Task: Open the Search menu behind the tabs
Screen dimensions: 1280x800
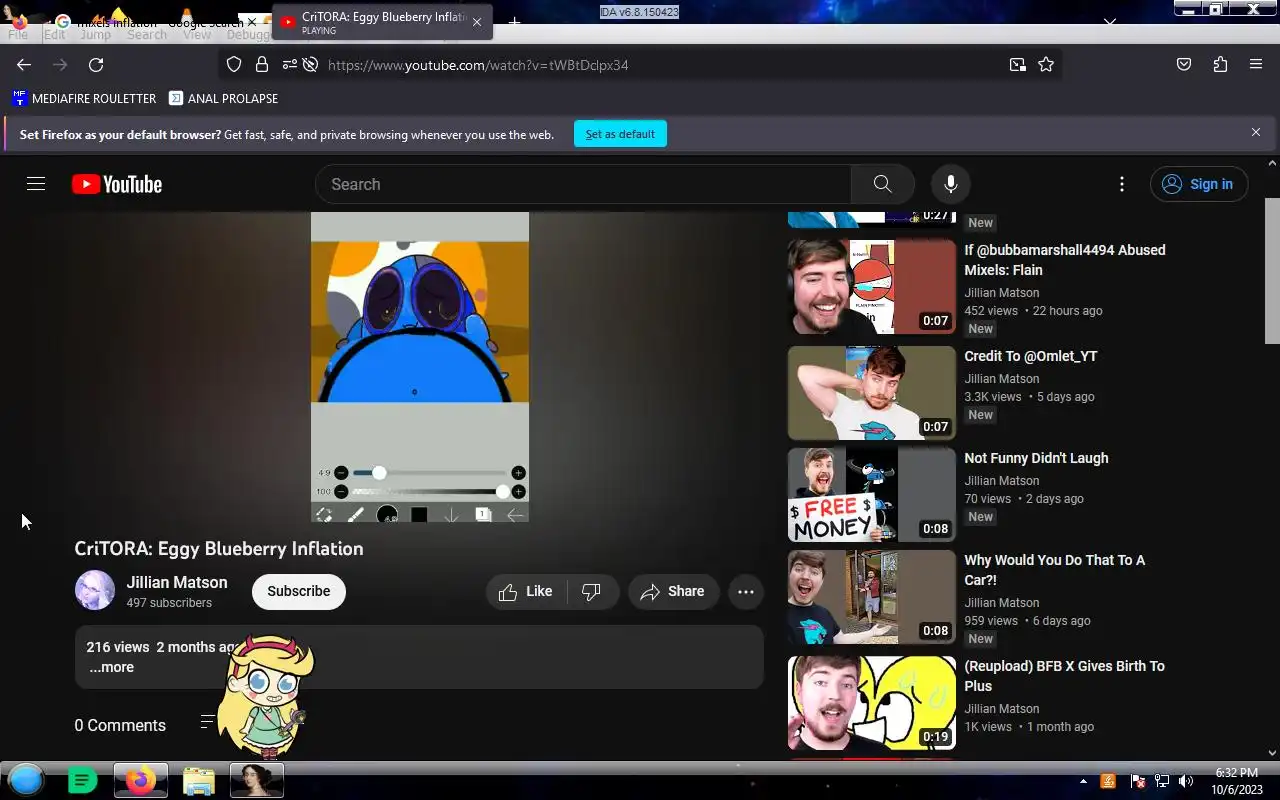Action: coord(147,34)
